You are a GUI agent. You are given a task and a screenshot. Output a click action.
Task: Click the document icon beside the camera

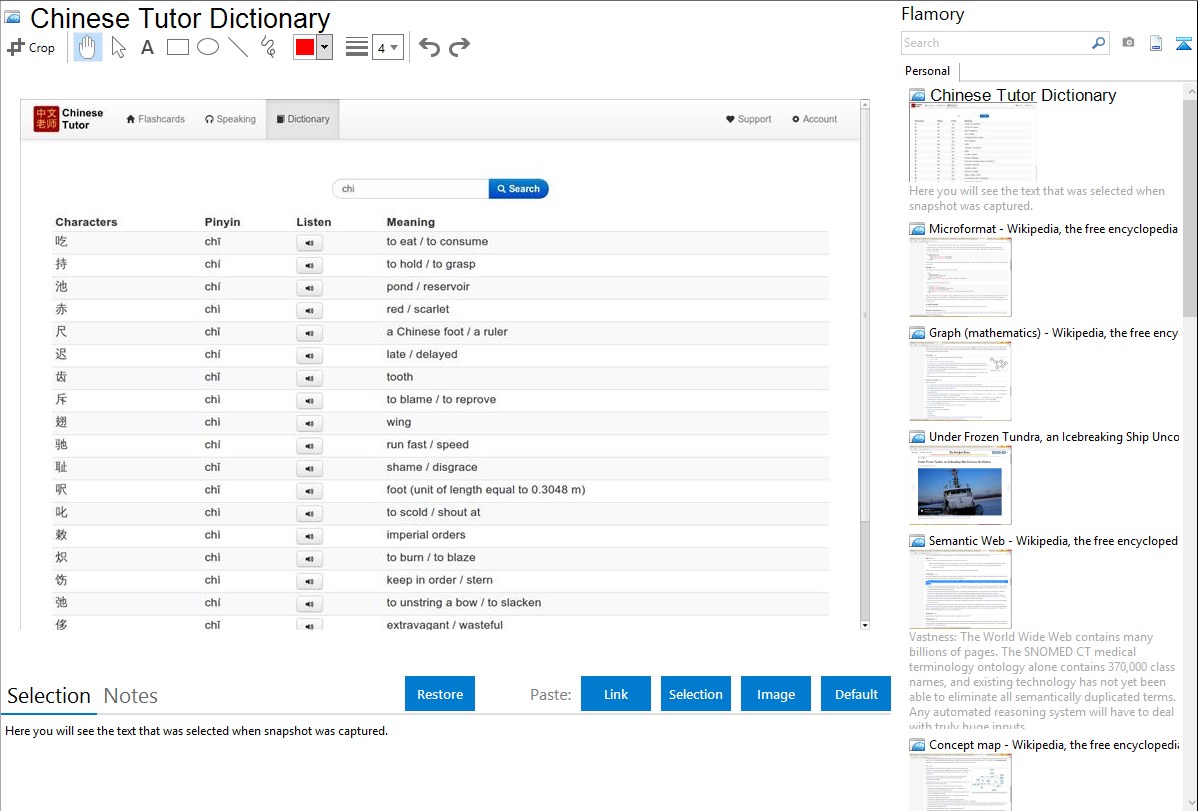(1156, 43)
